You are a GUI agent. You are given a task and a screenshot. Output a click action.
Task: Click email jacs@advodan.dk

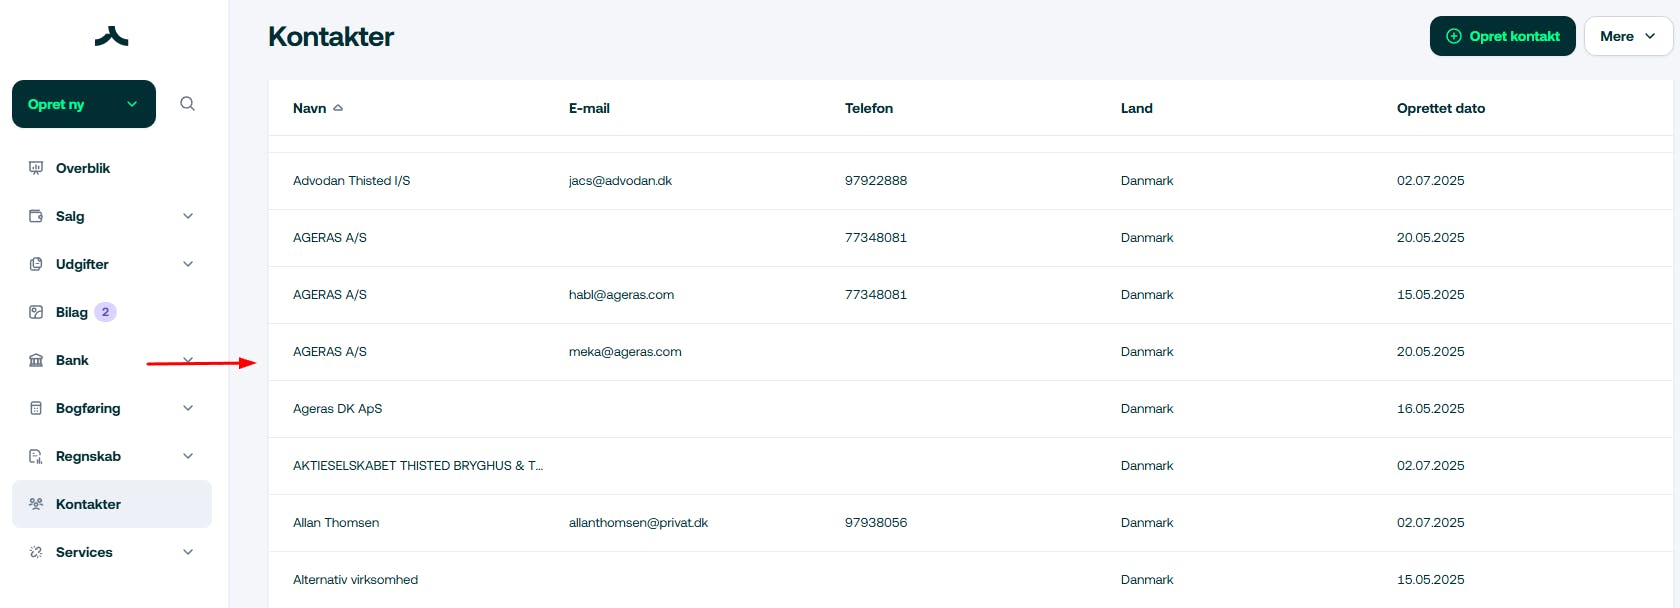(620, 181)
